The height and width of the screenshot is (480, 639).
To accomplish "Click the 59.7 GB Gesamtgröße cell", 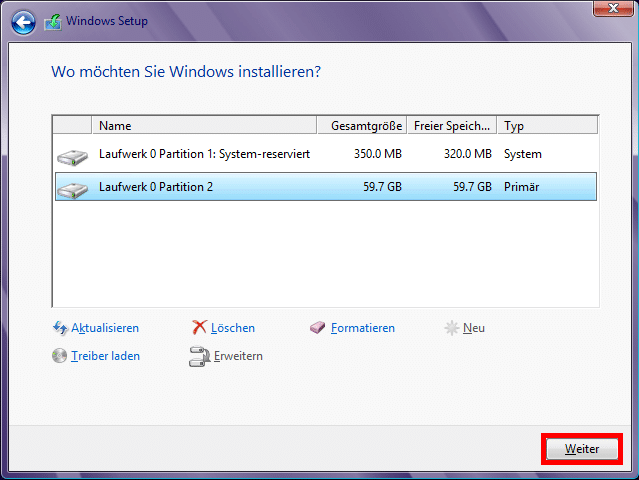I will 382,187.
